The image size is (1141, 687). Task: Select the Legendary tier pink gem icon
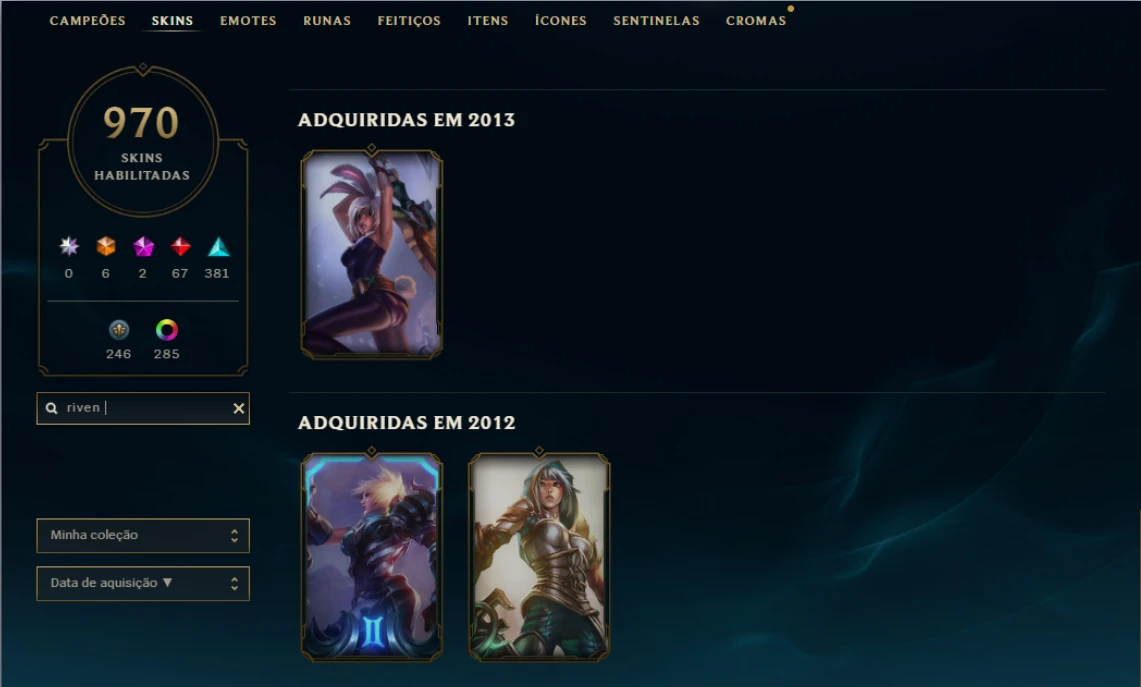[x=143, y=247]
